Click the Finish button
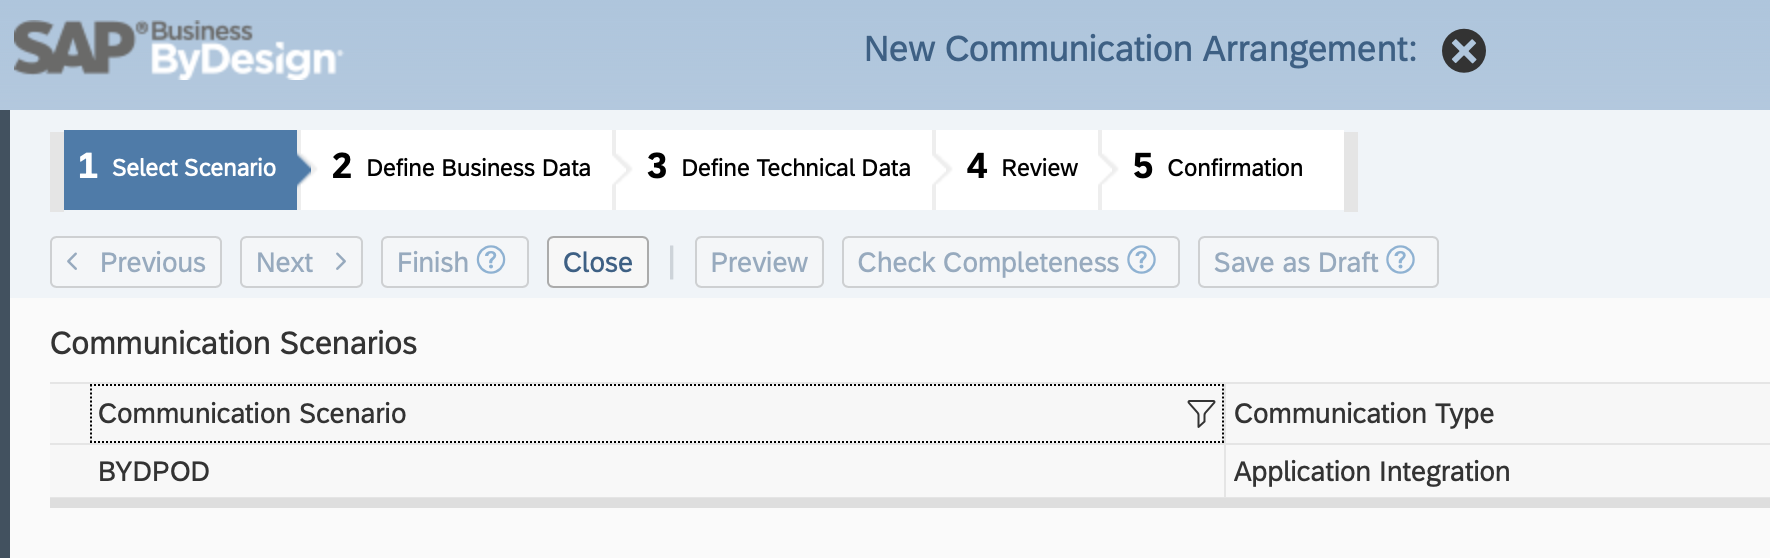Image resolution: width=1770 pixels, height=558 pixels. pyautogui.click(x=455, y=262)
